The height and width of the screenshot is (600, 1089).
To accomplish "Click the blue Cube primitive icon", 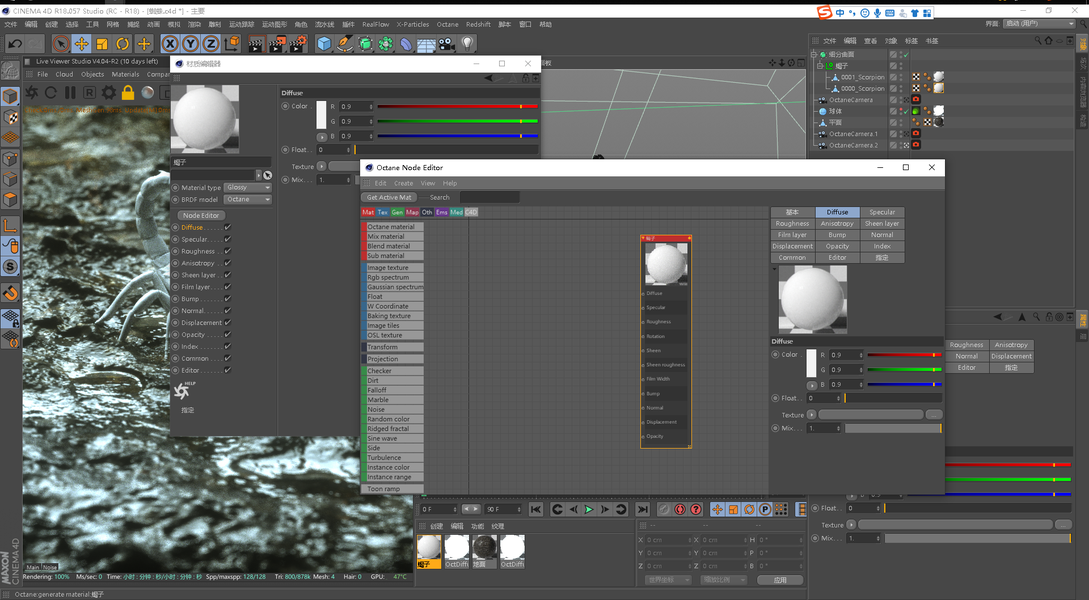I will tap(324, 44).
